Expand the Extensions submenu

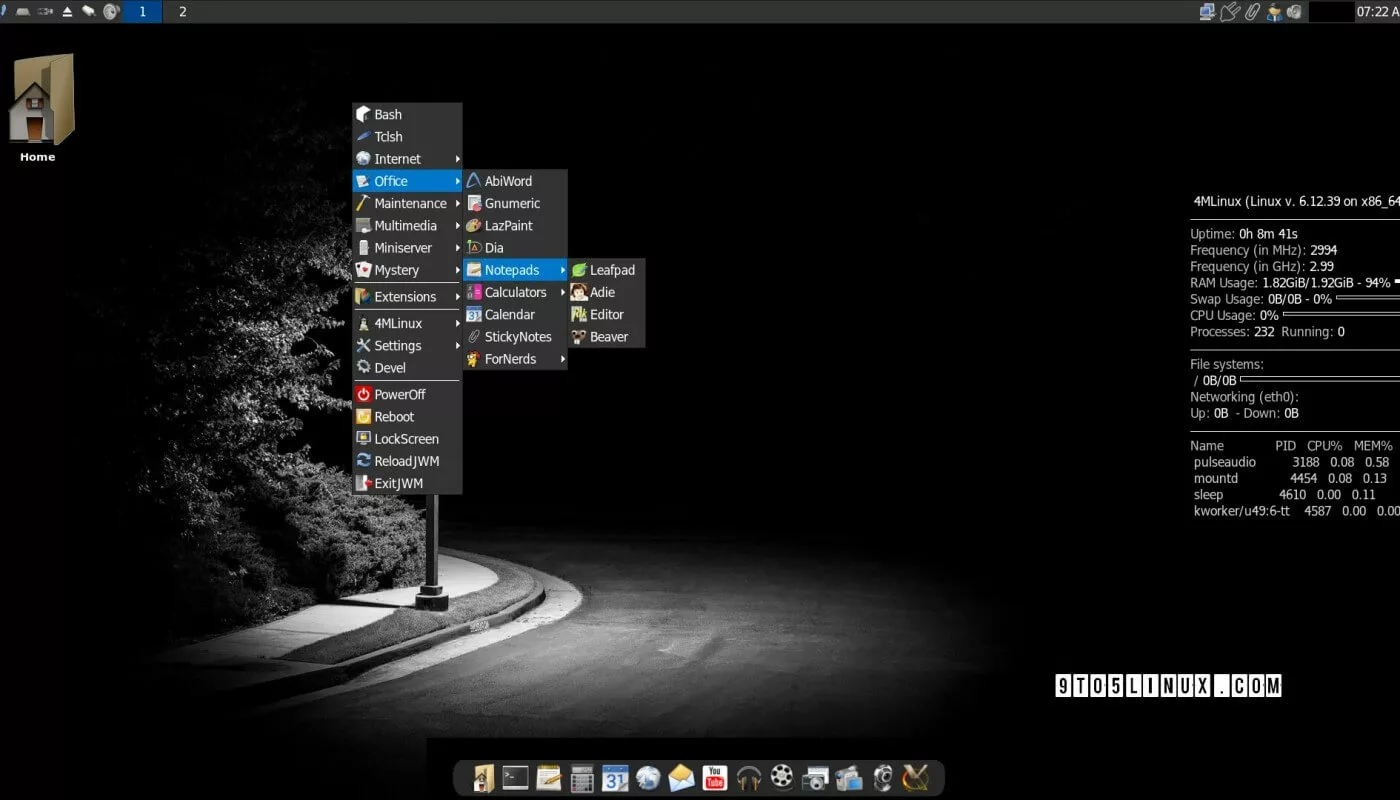(x=407, y=297)
